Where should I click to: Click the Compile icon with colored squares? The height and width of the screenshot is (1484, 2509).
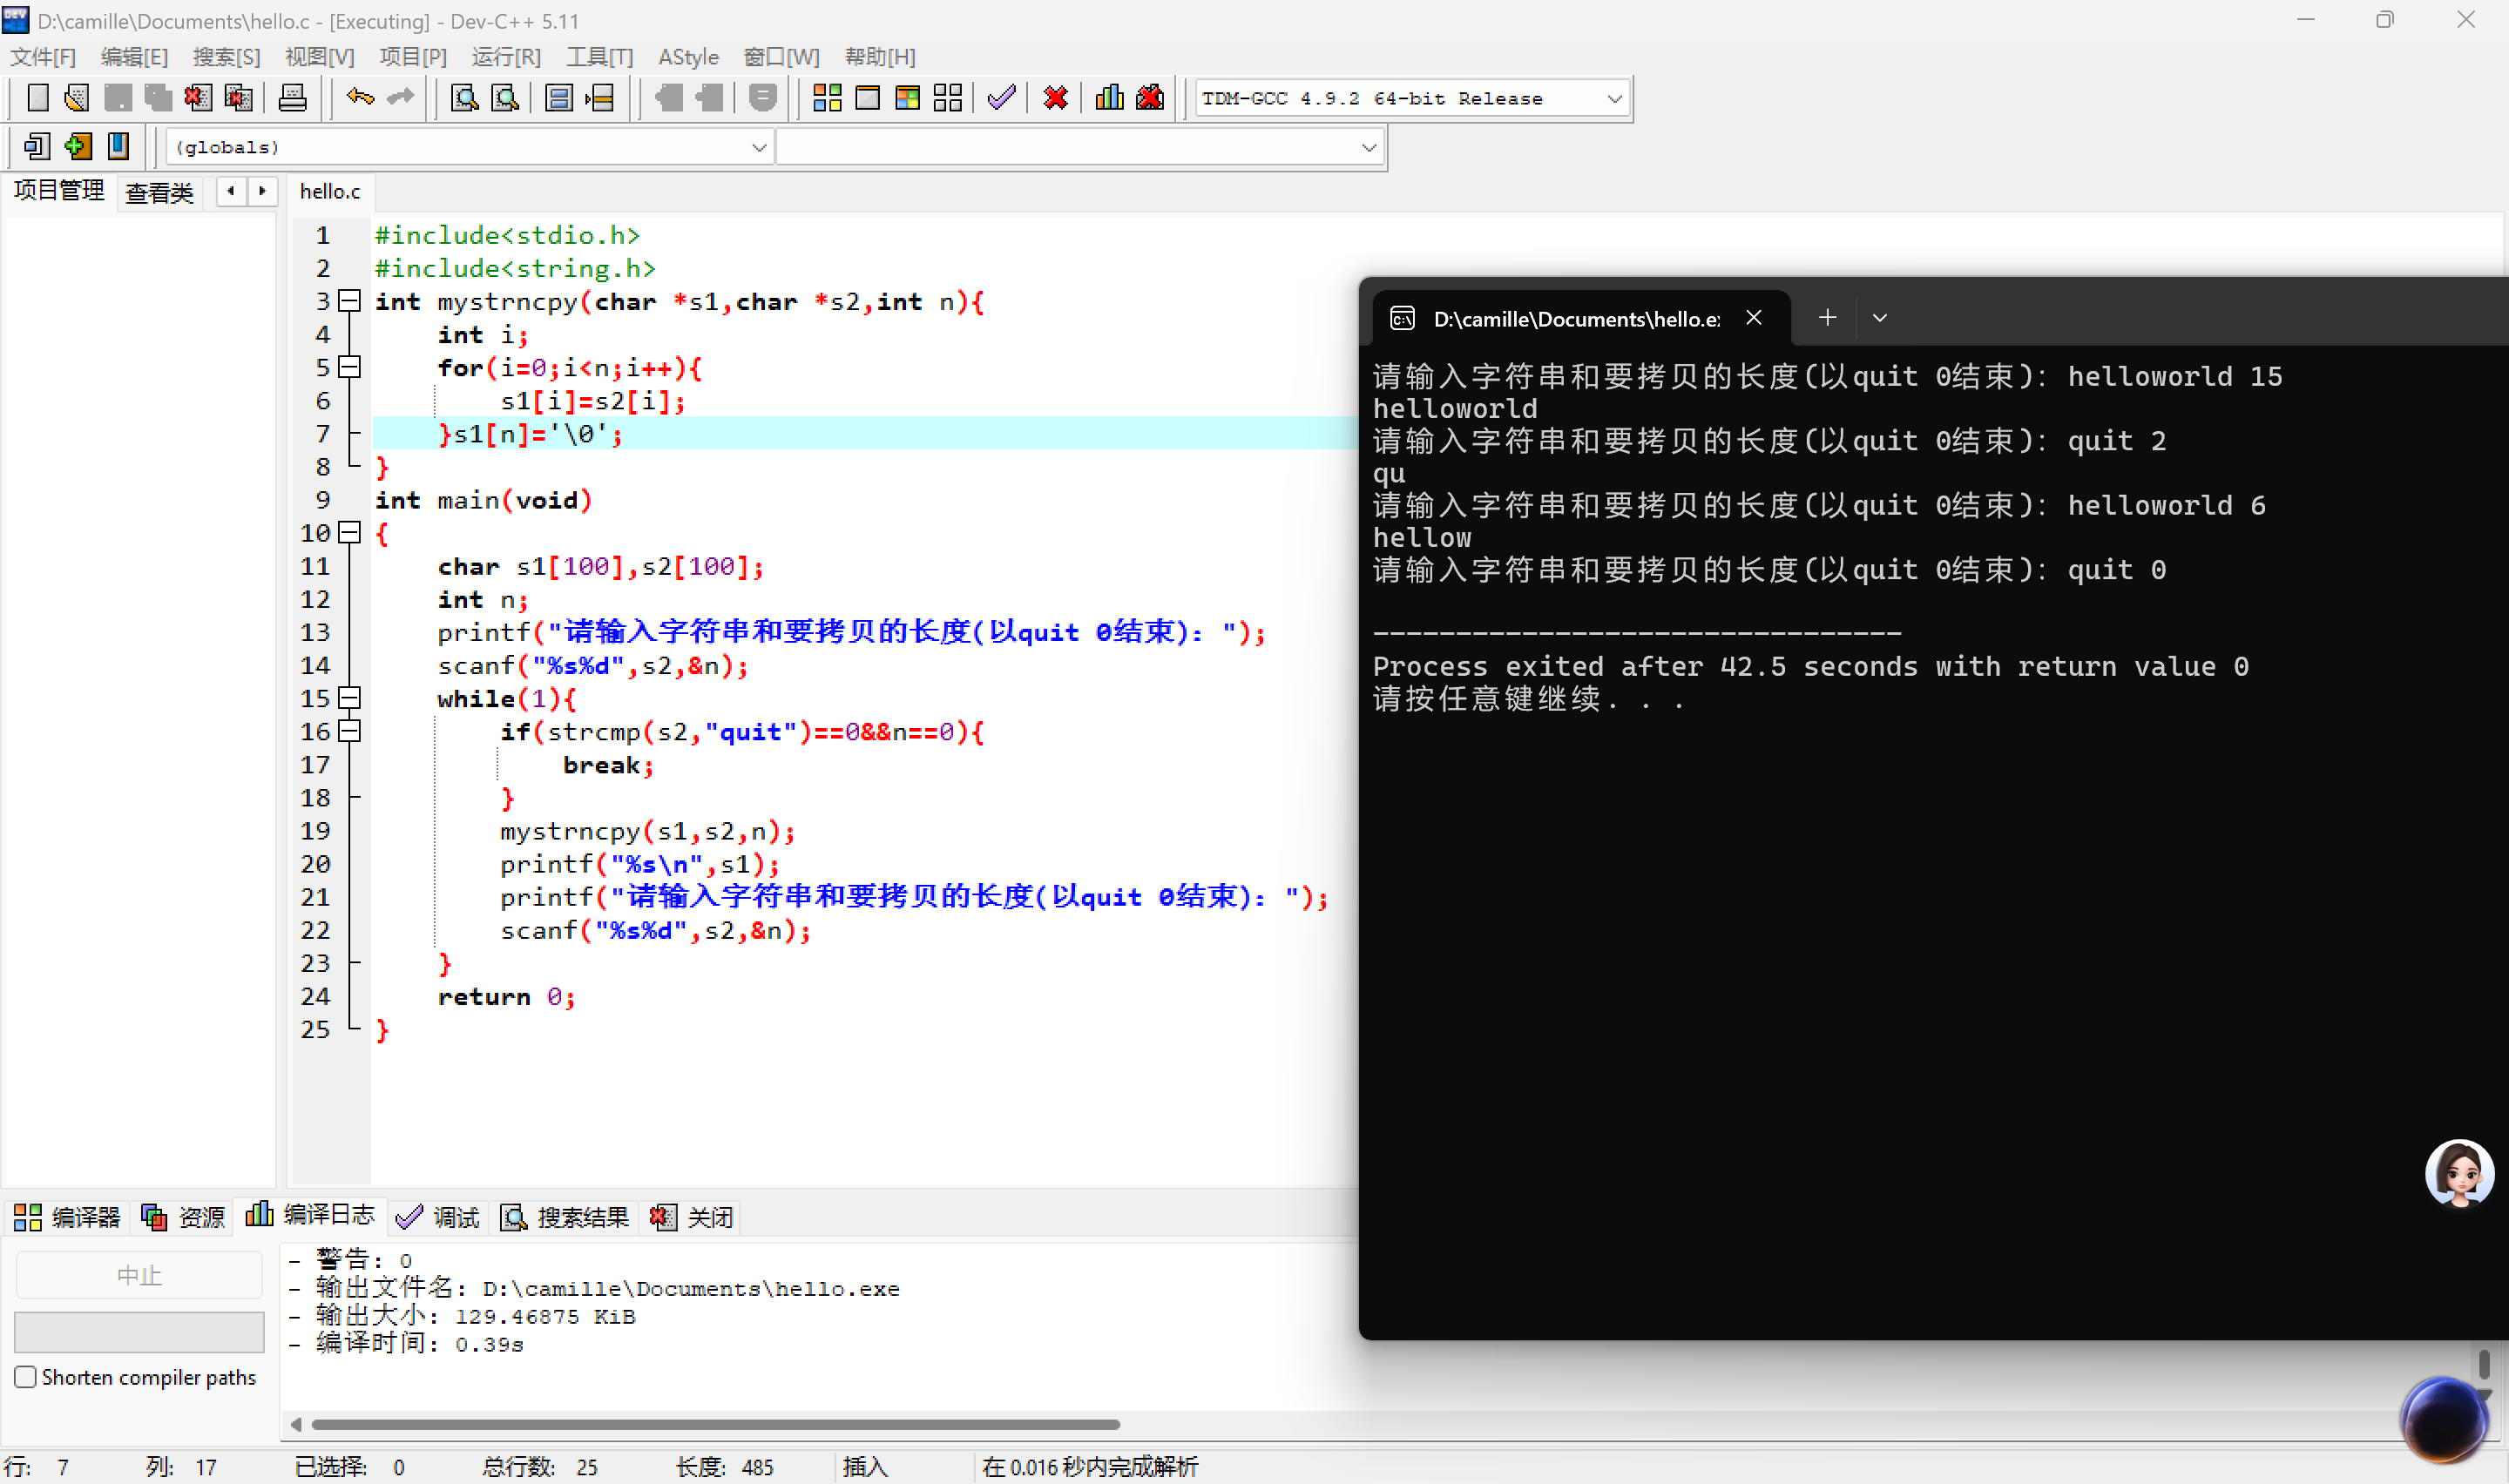pos(827,98)
